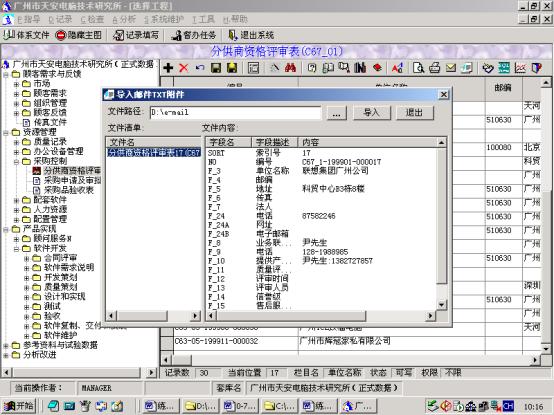Open the 检查 menu
Viewport: 554px width, 415px height.
click(92, 19)
